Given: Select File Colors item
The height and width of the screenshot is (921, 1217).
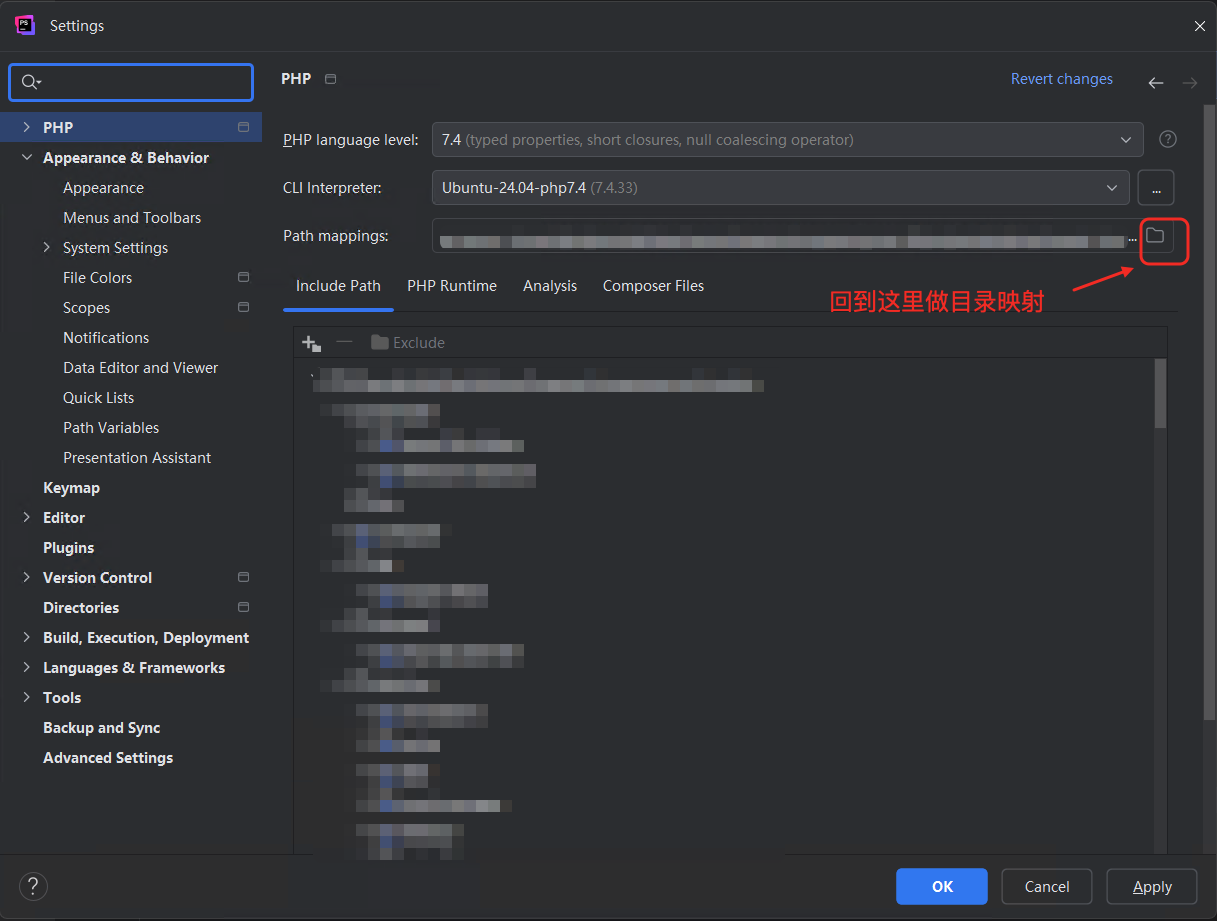Looking at the screenshot, I should coord(97,277).
